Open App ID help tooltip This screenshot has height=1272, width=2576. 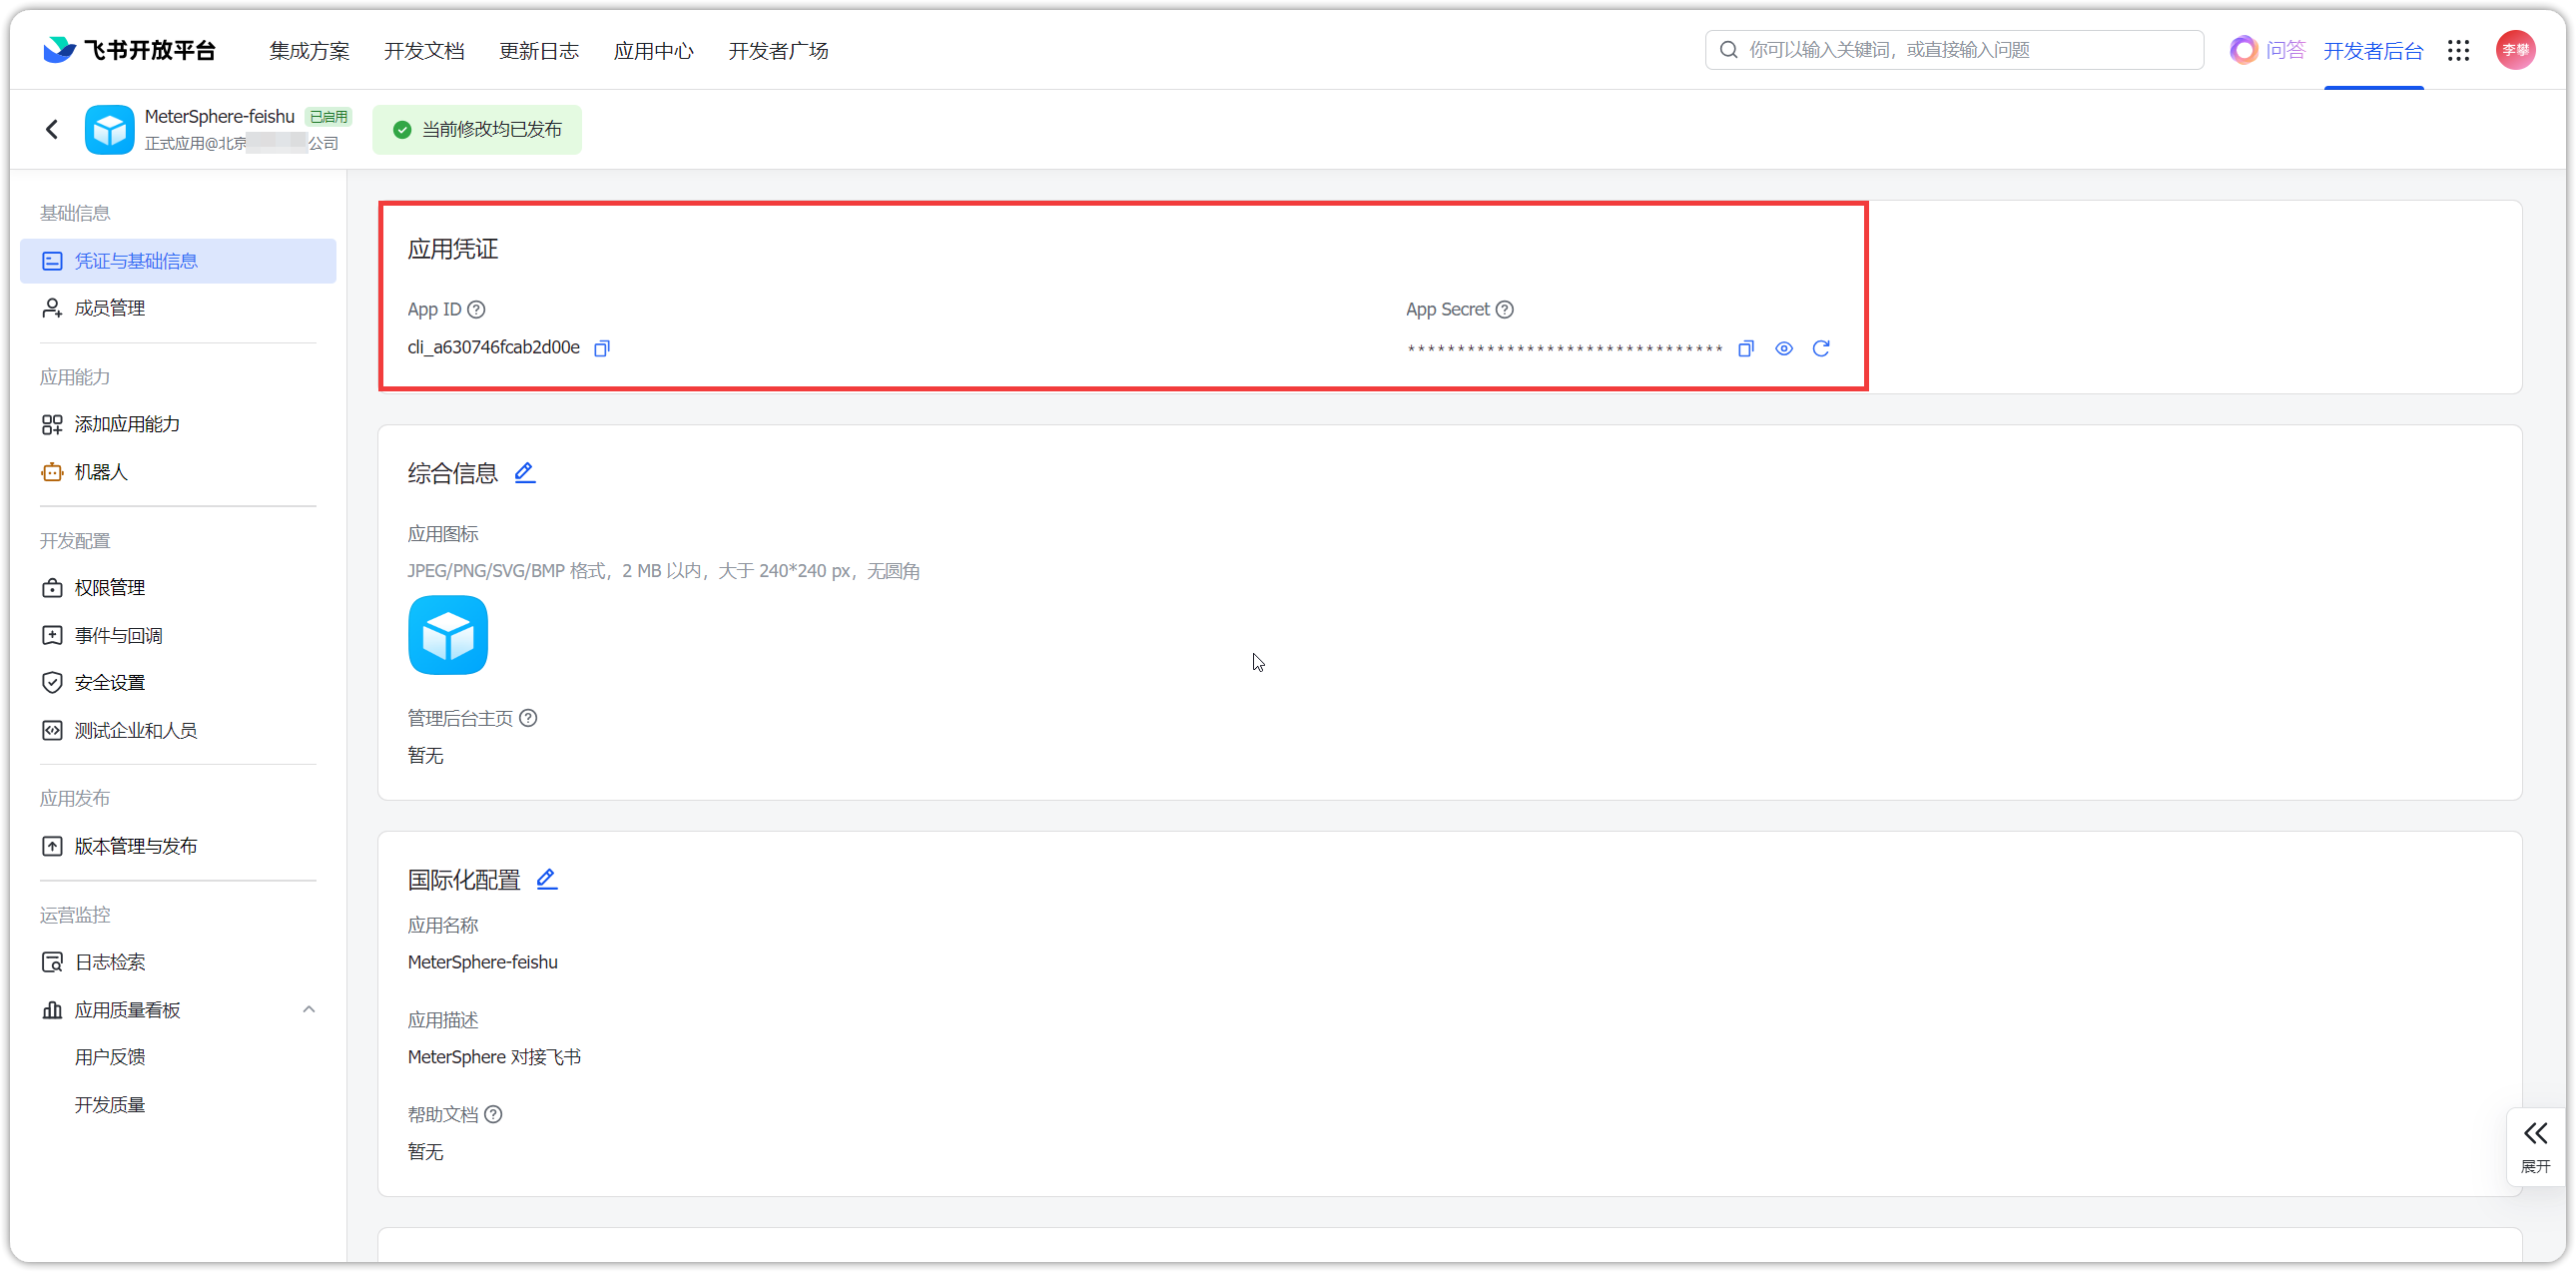(477, 310)
